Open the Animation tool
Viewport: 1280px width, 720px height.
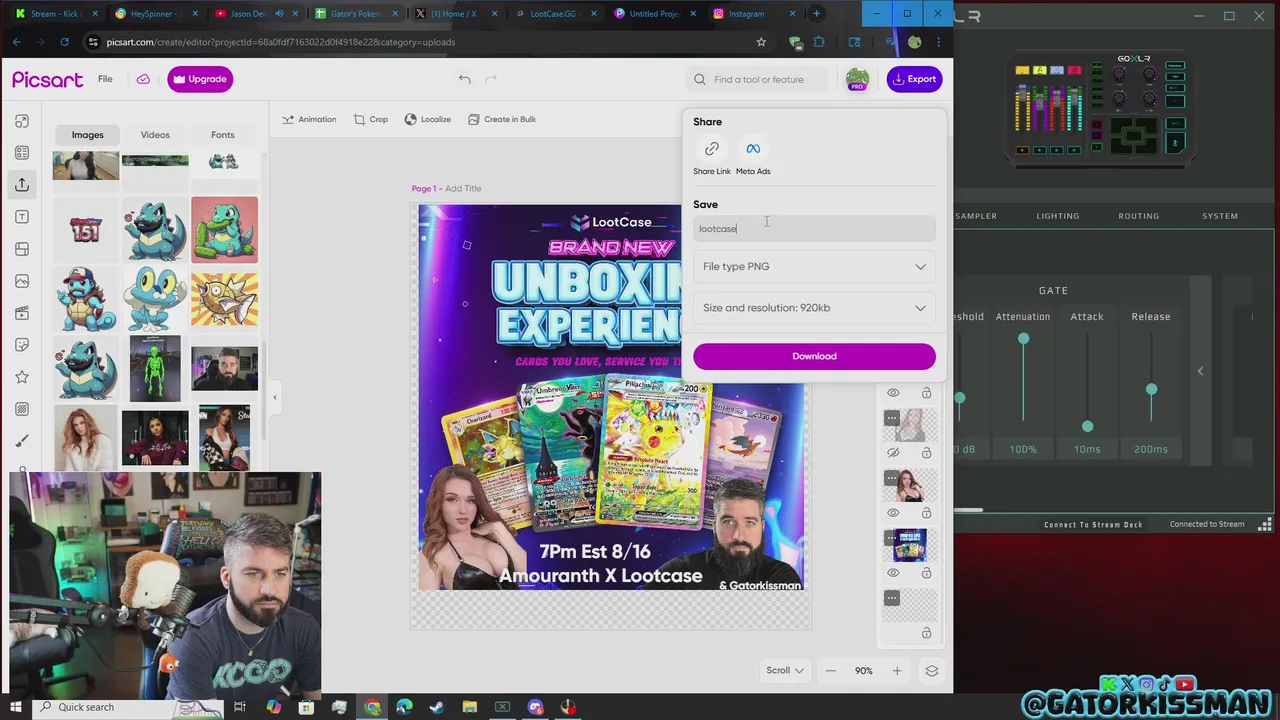[309, 120]
